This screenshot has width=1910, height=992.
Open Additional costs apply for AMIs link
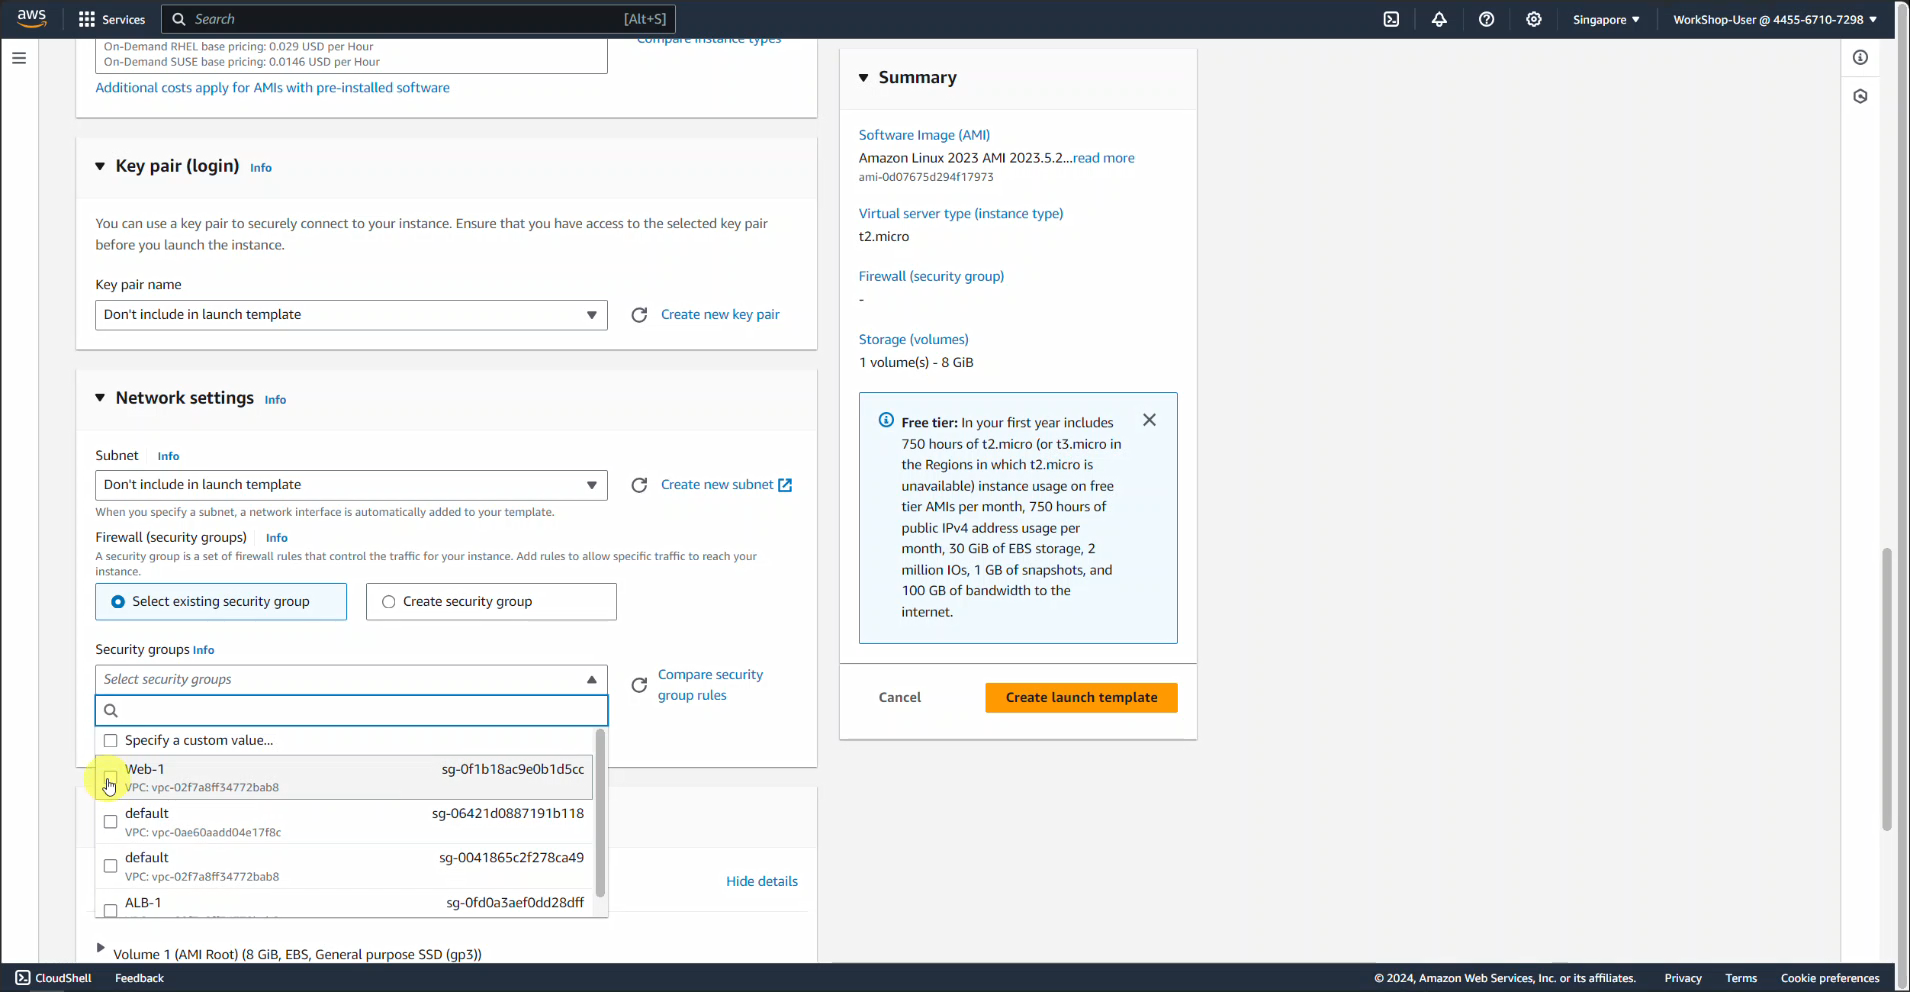coord(272,88)
